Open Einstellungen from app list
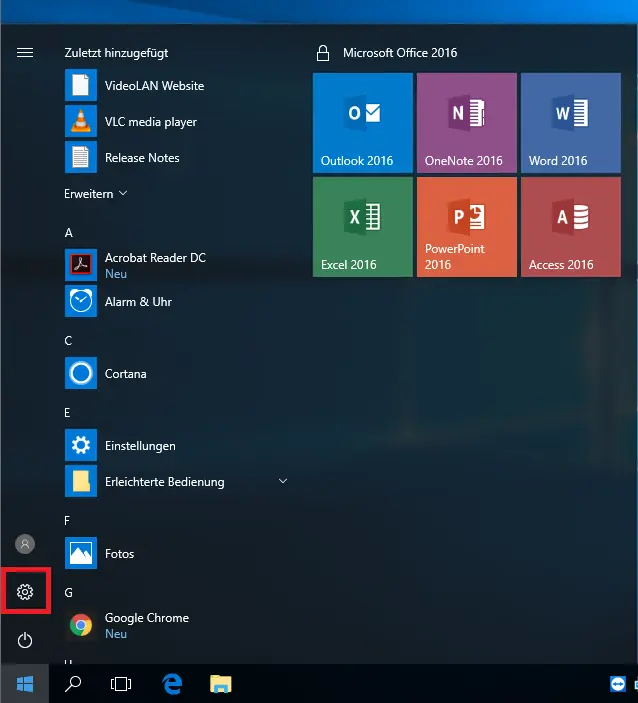Image resolution: width=638 pixels, height=703 pixels. (140, 446)
